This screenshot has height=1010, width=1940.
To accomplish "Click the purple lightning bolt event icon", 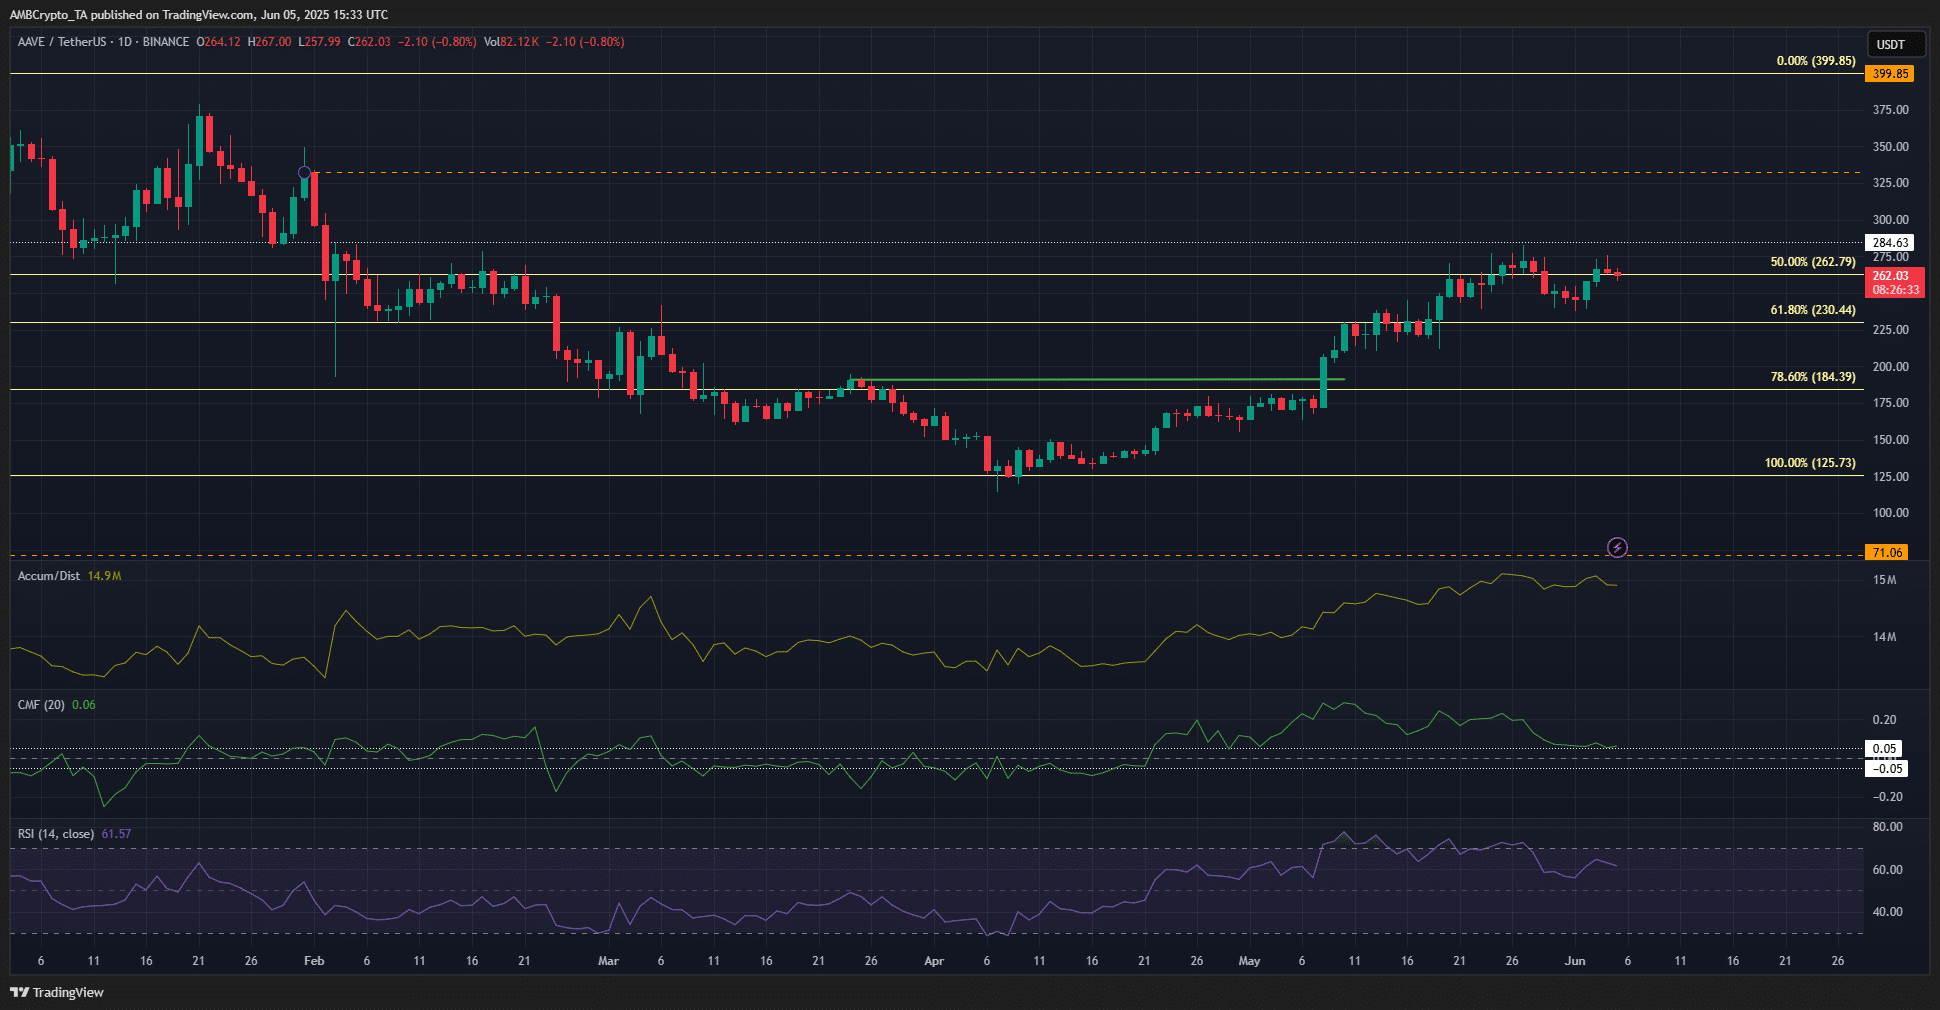I will (1617, 547).
